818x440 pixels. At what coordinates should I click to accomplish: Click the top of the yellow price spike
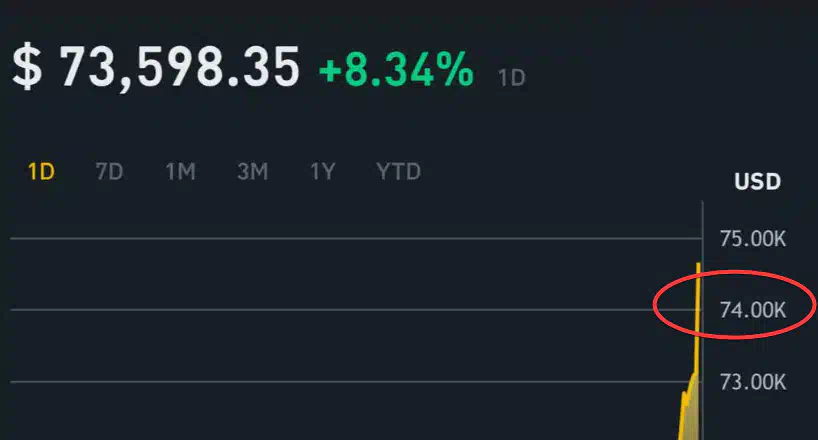(x=699, y=265)
